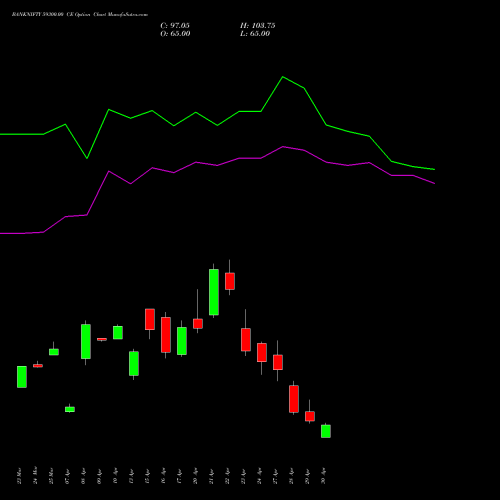This screenshot has width=500, height=500.
Task: Click the 23 Mar date label
Action: coord(19,477)
